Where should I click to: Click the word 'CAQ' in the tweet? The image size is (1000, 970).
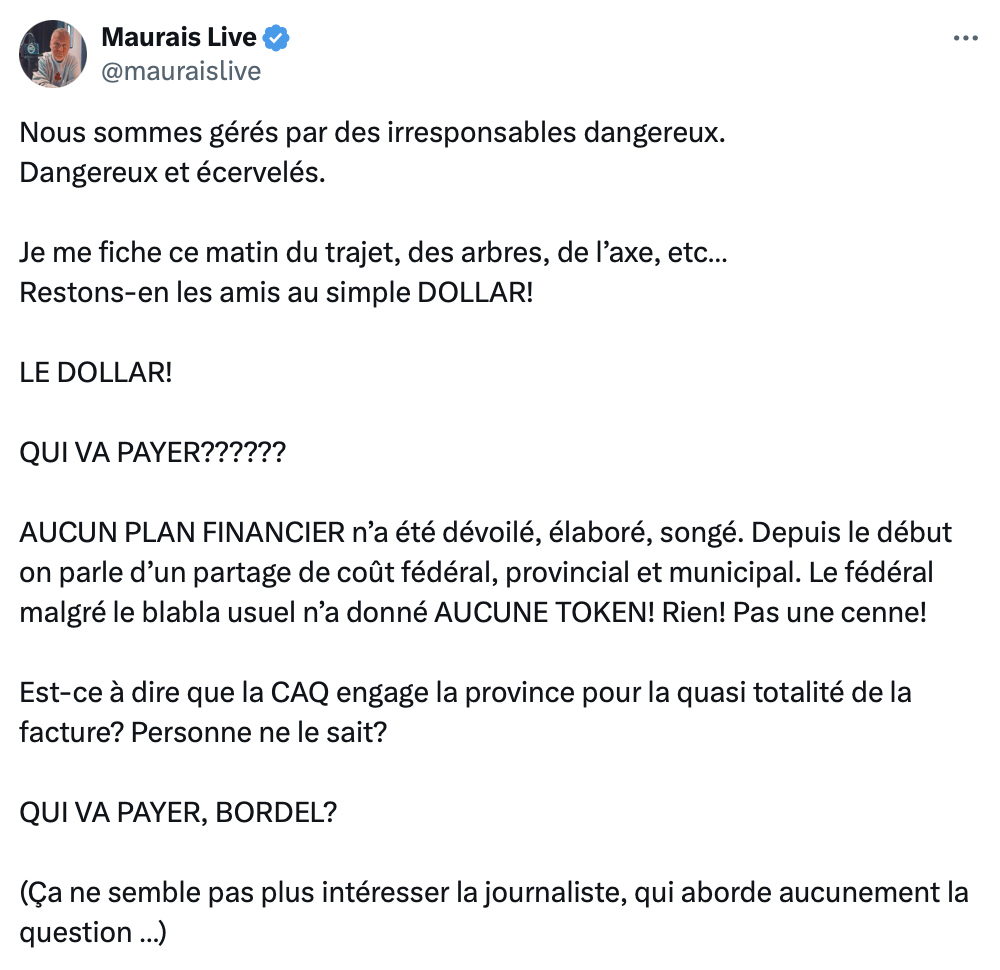[300, 693]
